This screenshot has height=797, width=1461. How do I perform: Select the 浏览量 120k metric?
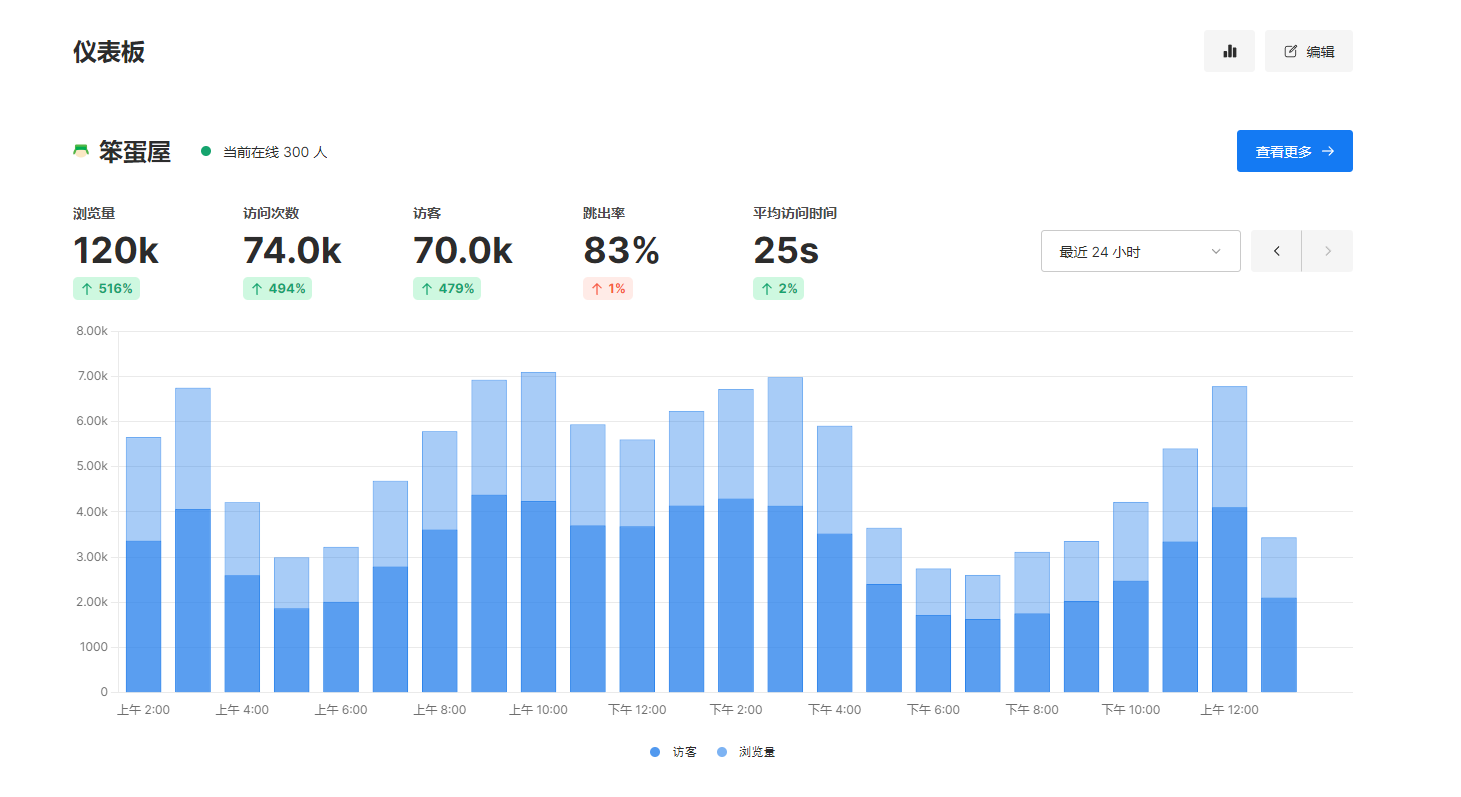[115, 250]
